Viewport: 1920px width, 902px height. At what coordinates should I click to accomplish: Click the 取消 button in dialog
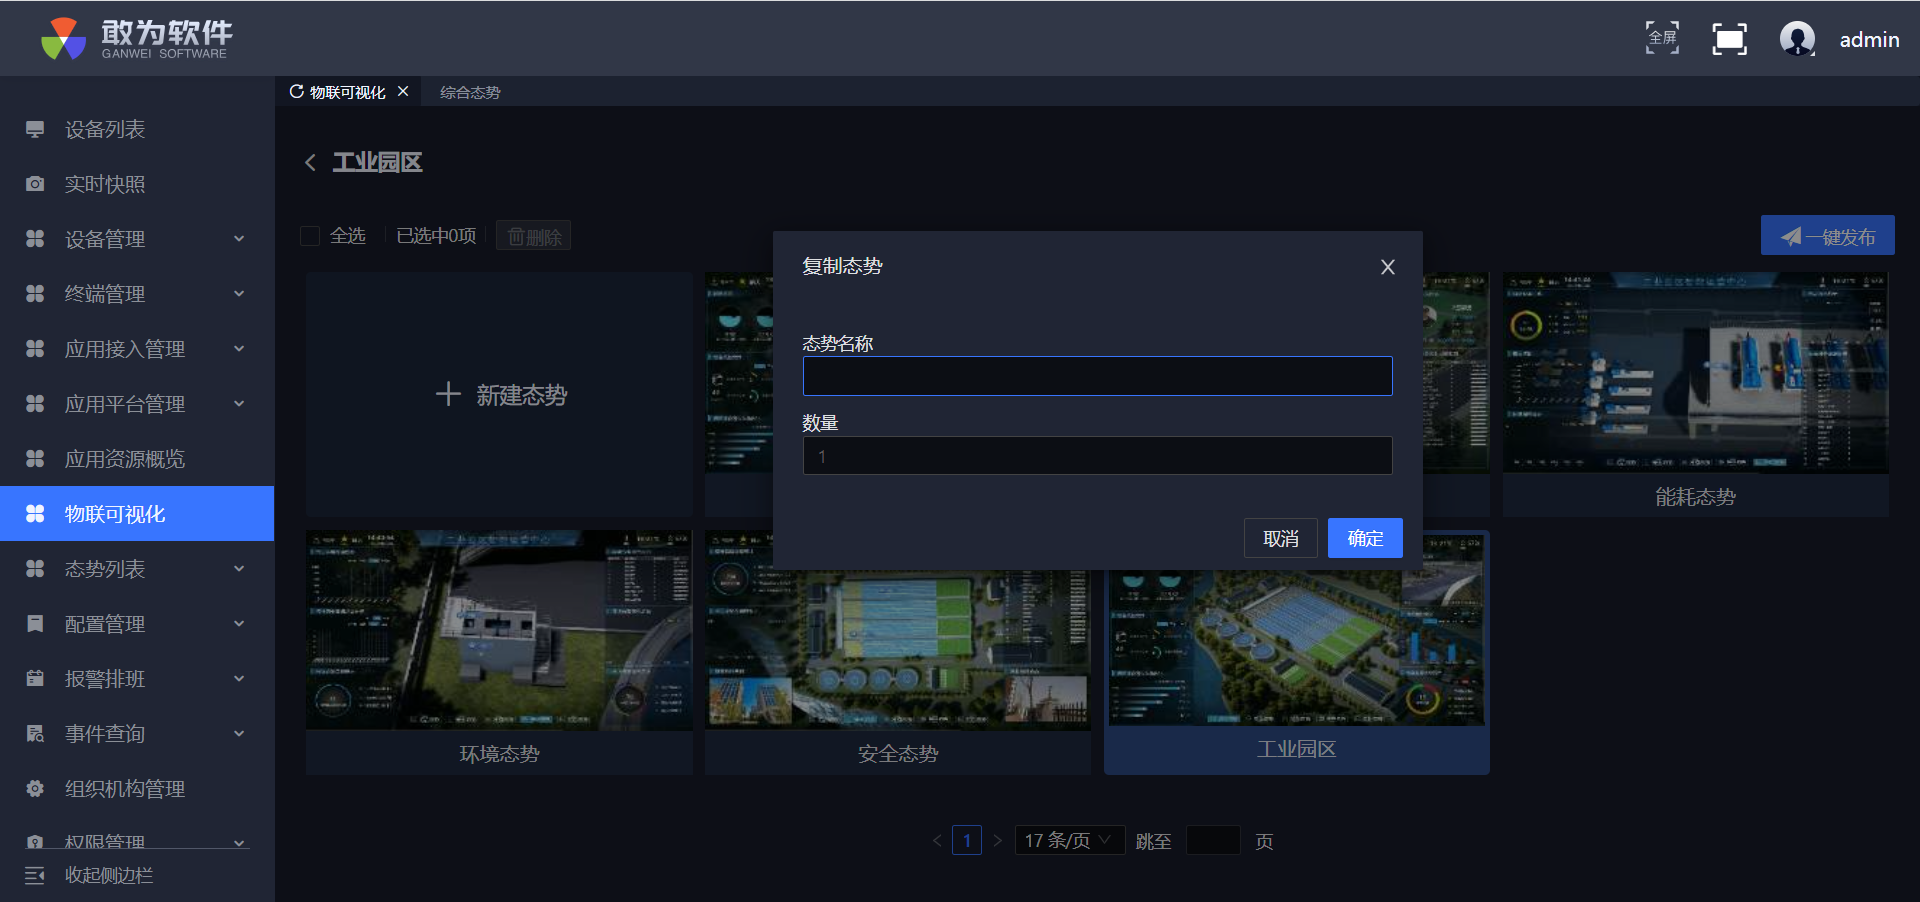[x=1280, y=538]
